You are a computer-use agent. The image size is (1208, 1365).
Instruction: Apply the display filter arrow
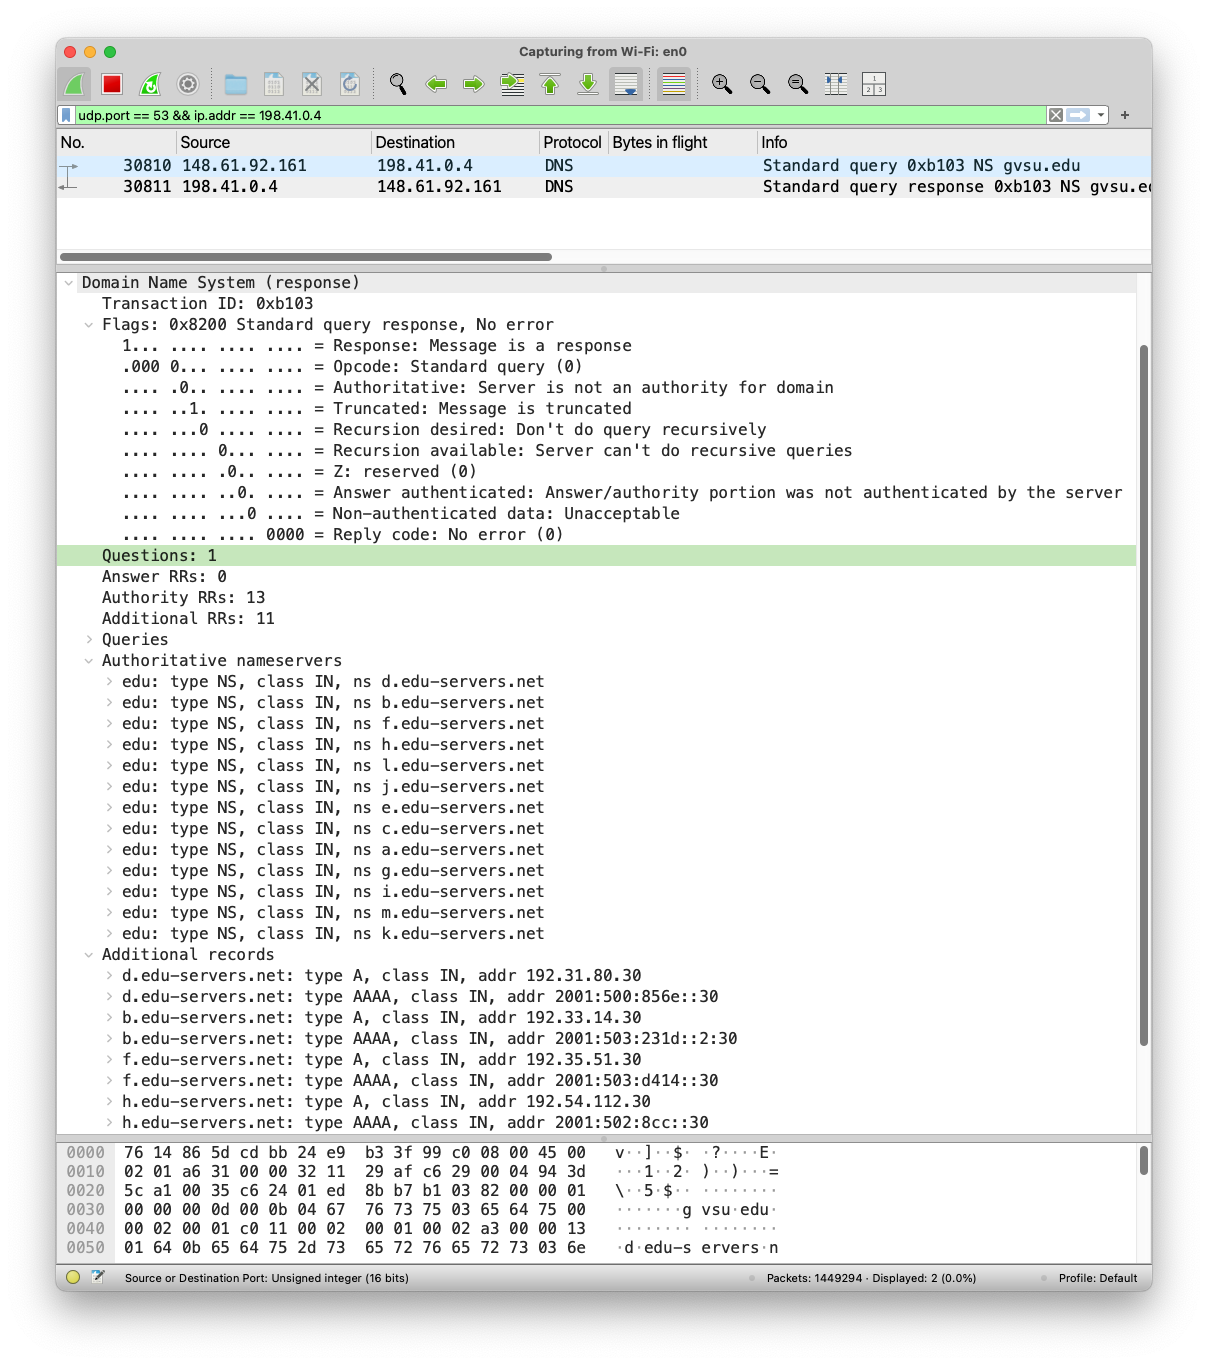coord(1078,115)
